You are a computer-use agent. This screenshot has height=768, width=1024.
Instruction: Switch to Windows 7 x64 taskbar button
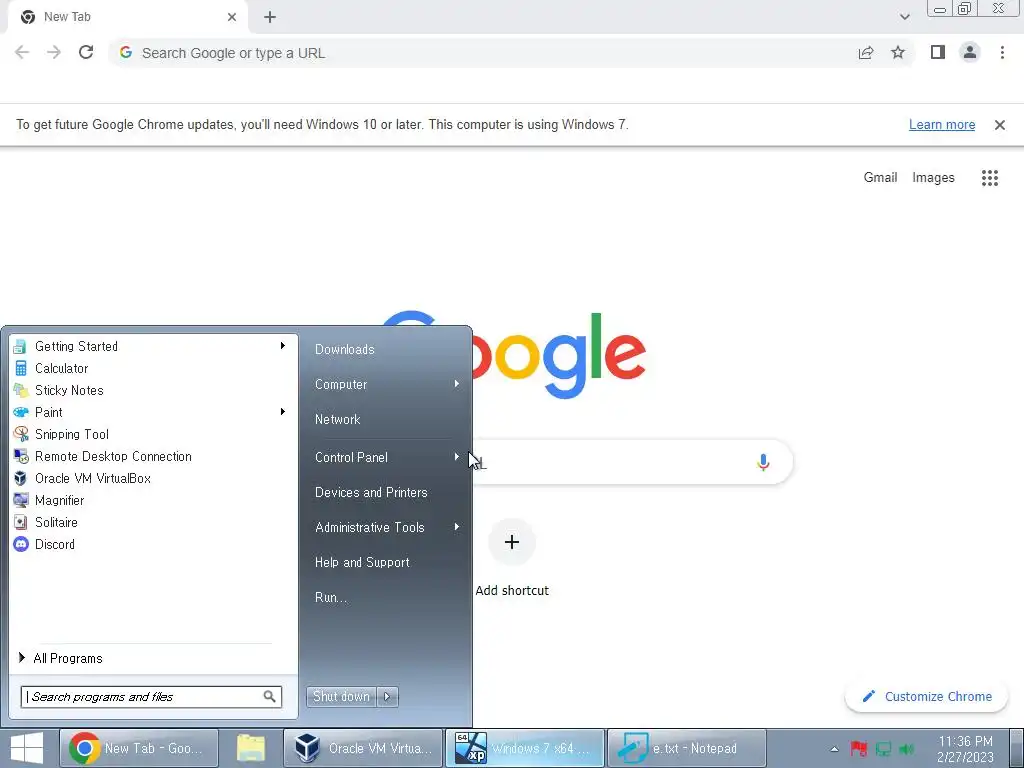click(525, 748)
